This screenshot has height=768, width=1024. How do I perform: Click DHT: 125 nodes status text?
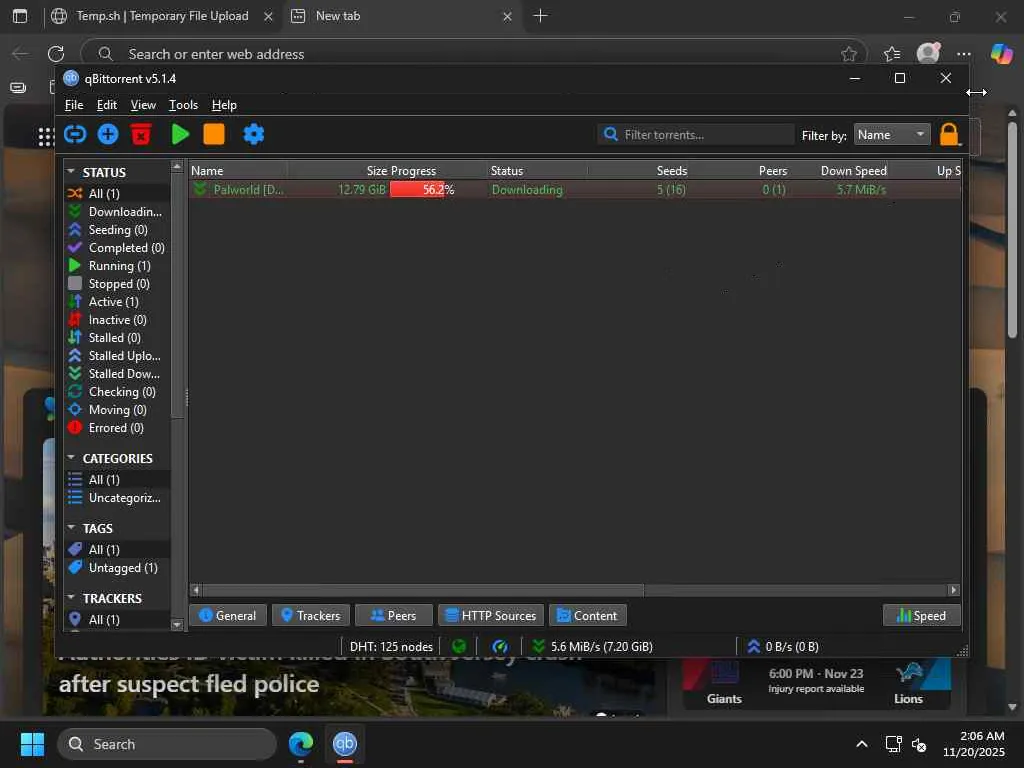391,647
